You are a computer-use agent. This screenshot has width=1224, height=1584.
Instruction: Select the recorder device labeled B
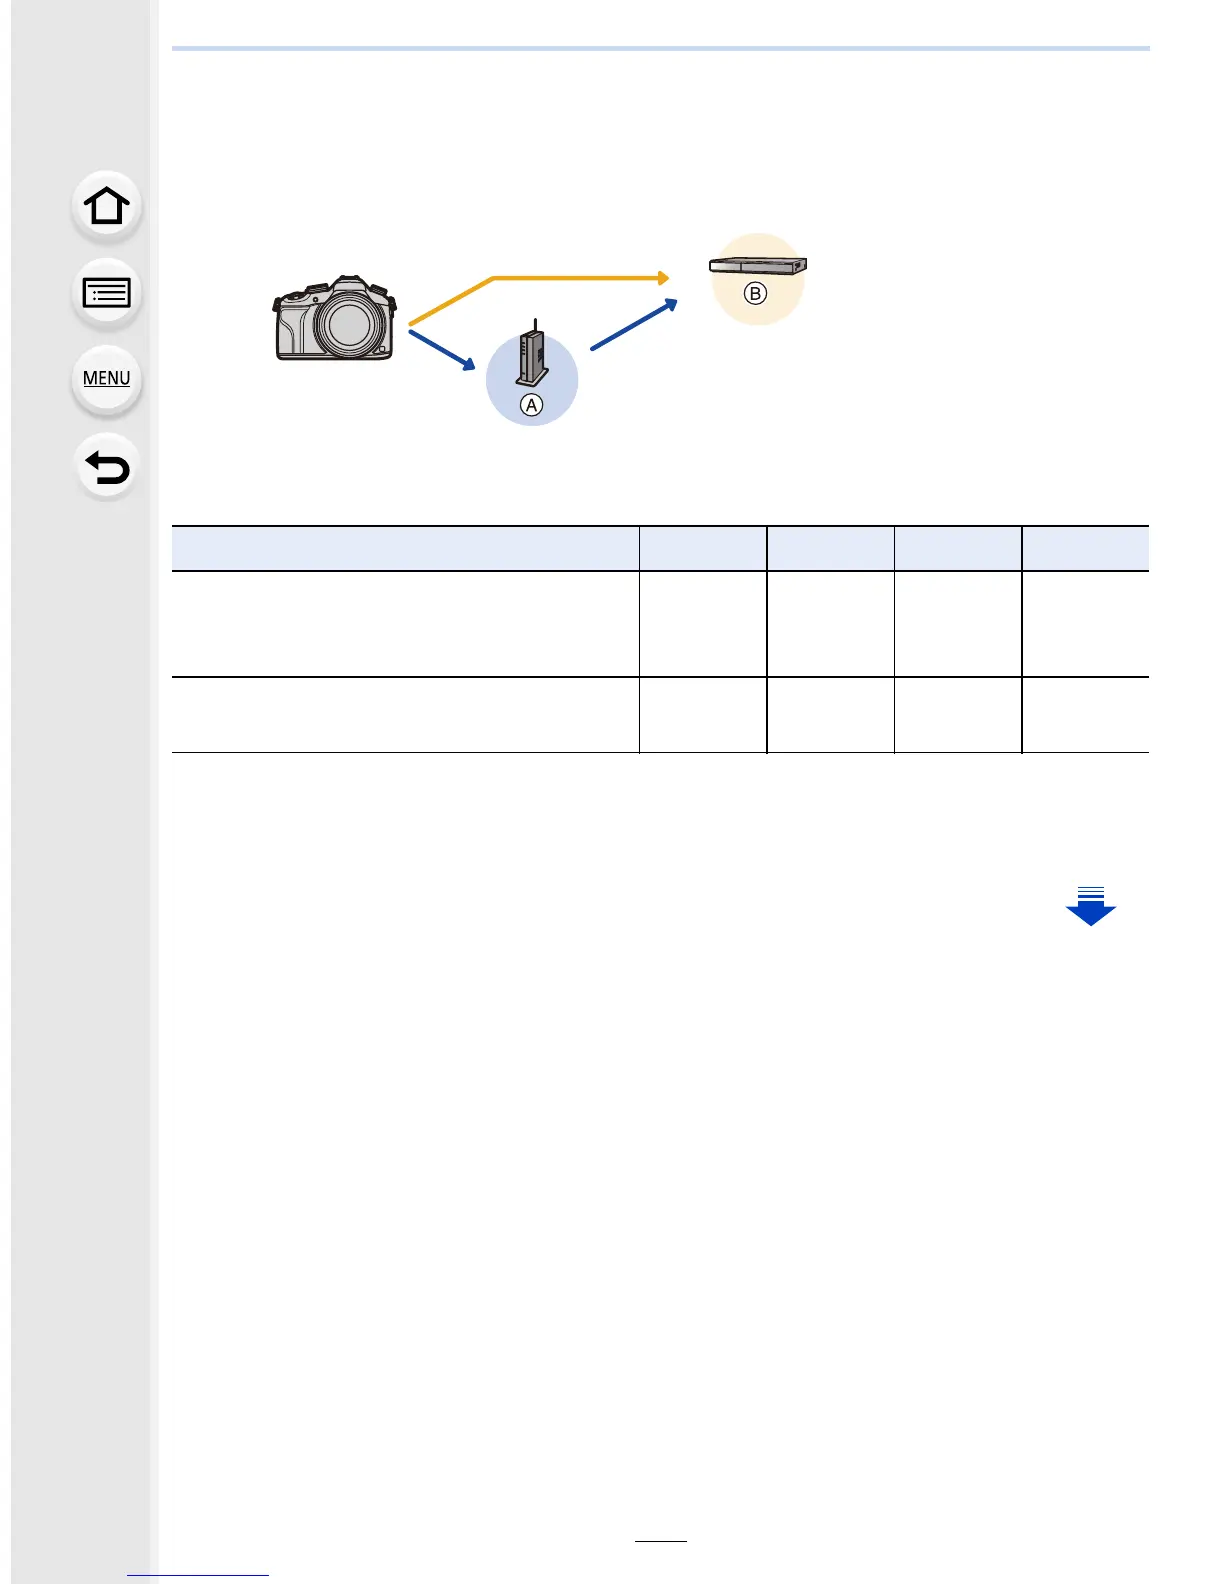coord(757,266)
